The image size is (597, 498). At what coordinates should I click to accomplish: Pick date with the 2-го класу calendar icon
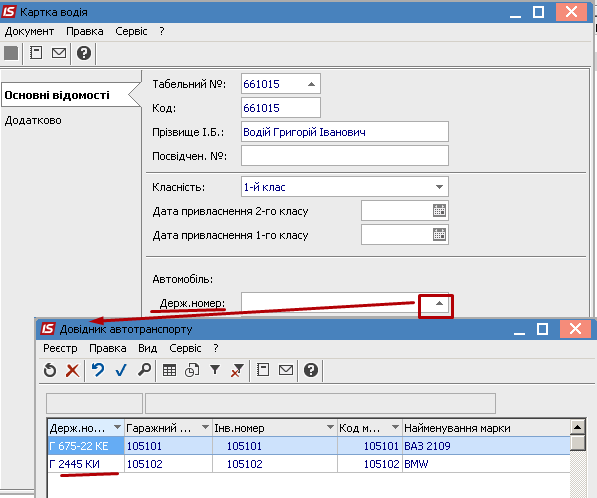point(439,211)
